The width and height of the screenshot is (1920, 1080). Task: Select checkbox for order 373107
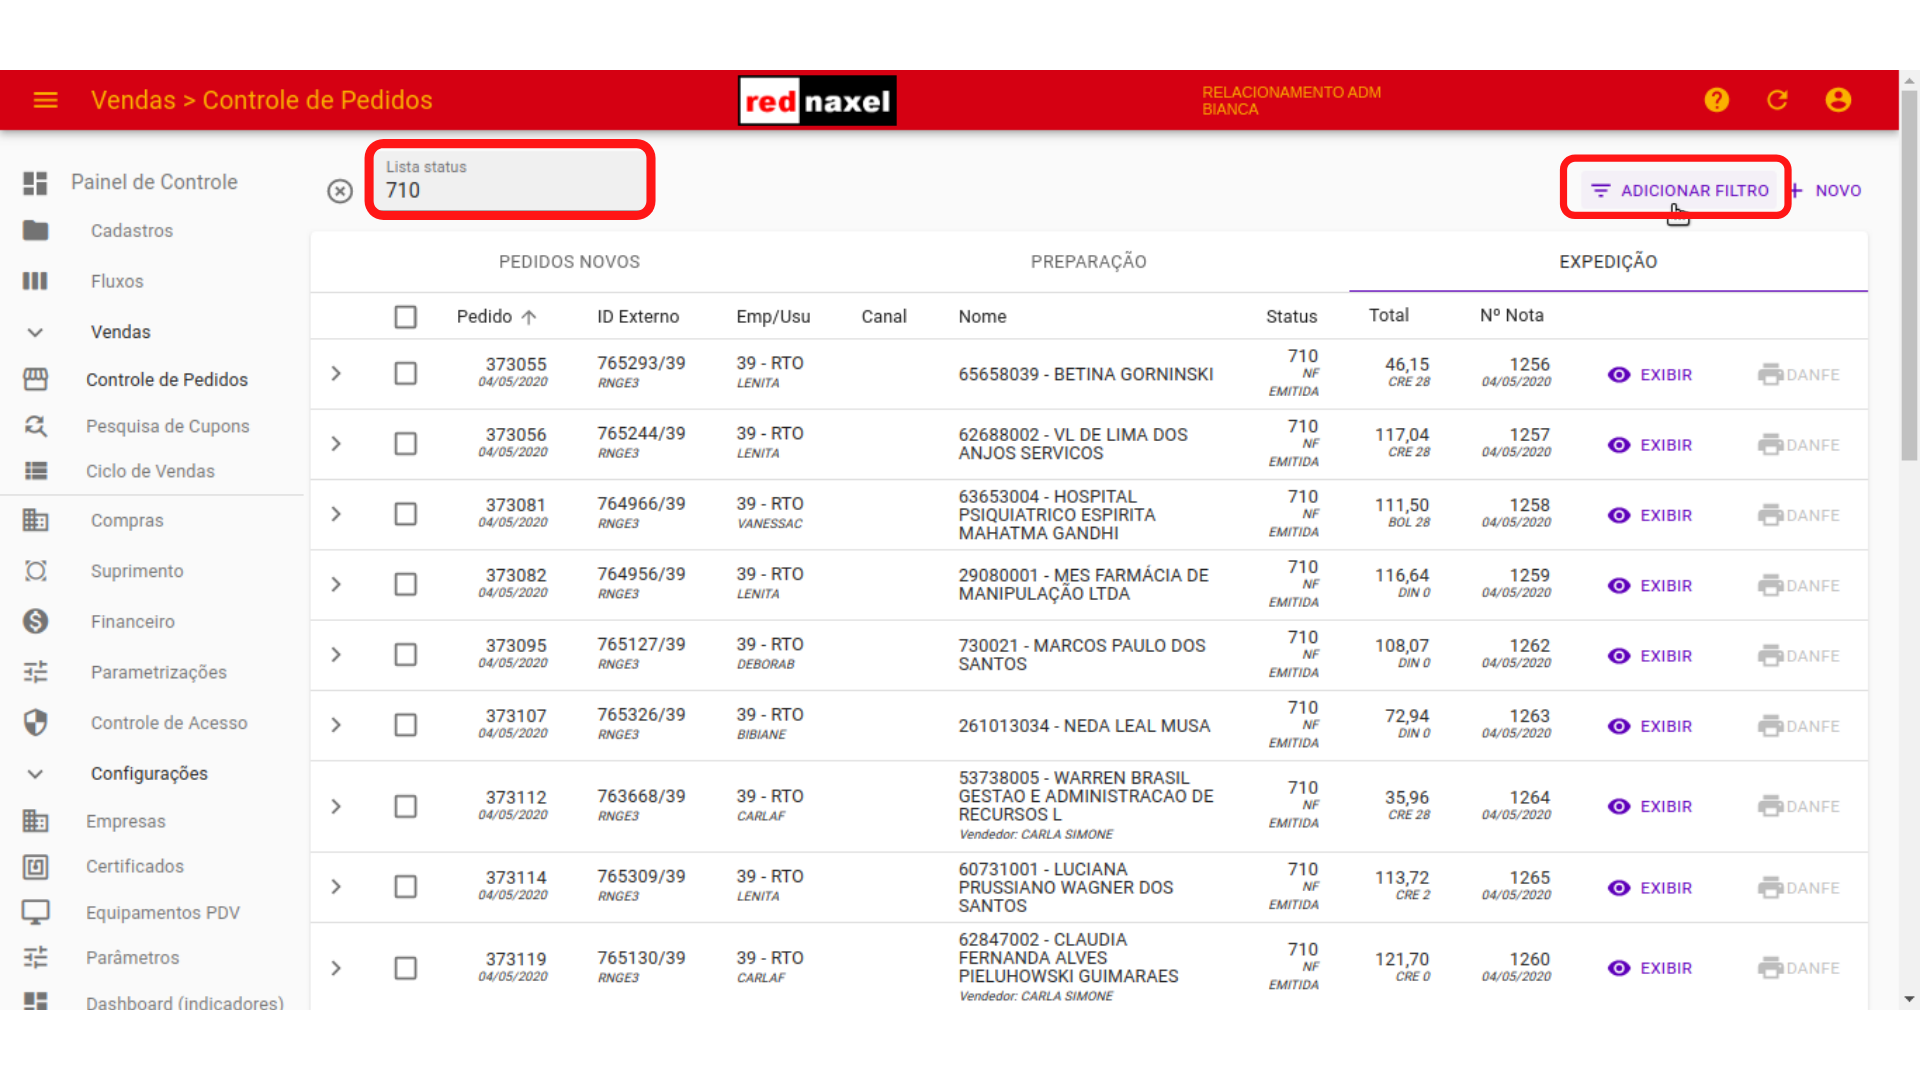pos(405,725)
